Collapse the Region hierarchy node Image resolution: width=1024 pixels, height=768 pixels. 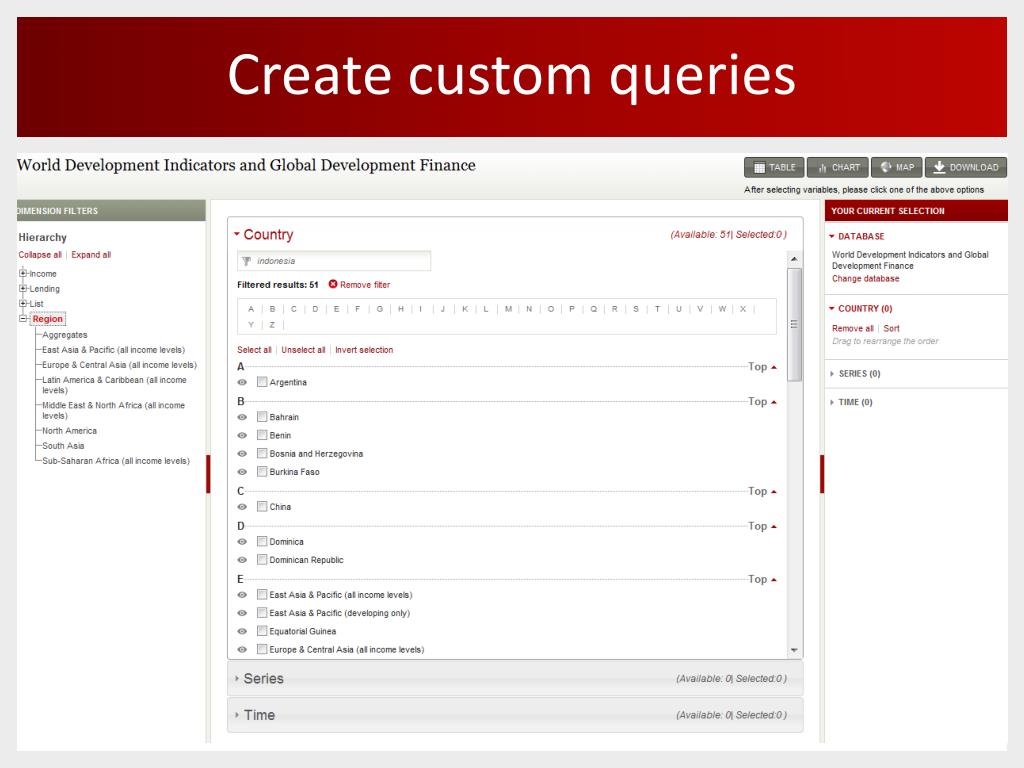pyautogui.click(x=24, y=319)
